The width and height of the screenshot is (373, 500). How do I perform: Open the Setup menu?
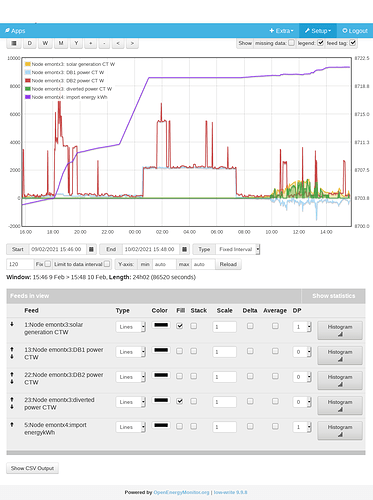pyautogui.click(x=318, y=31)
